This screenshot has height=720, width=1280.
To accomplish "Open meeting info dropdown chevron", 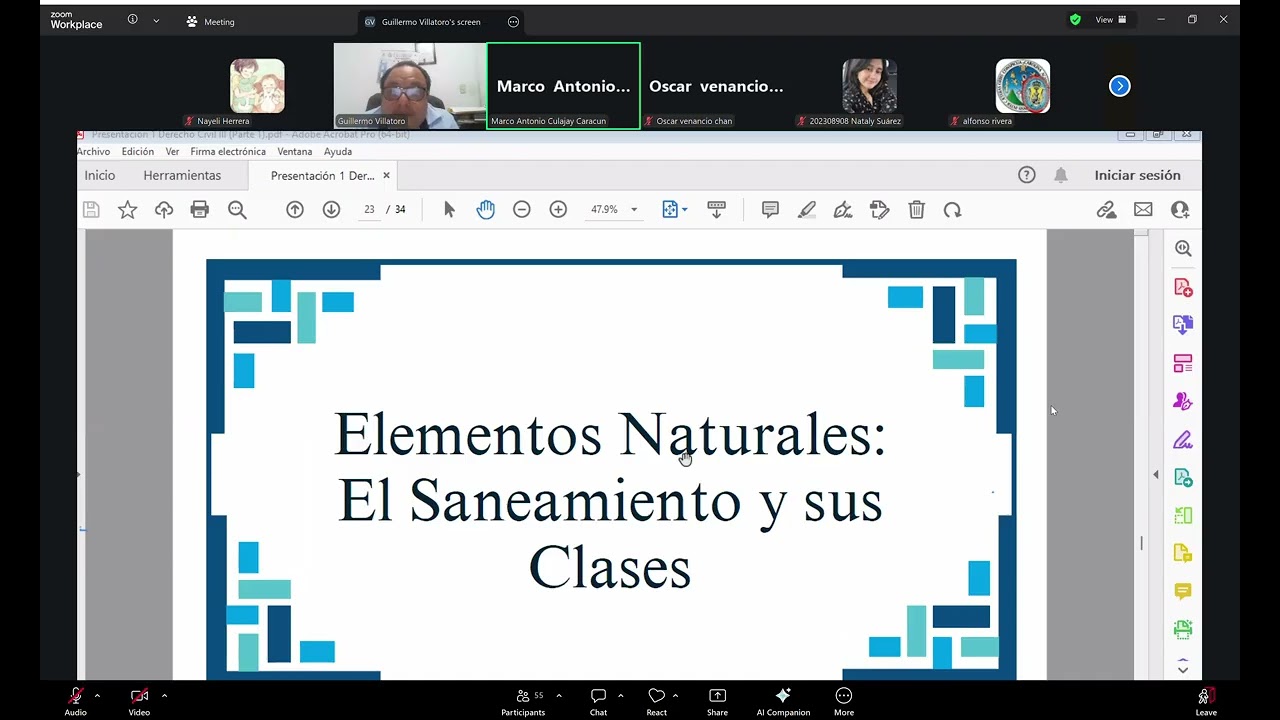I will coord(156,20).
